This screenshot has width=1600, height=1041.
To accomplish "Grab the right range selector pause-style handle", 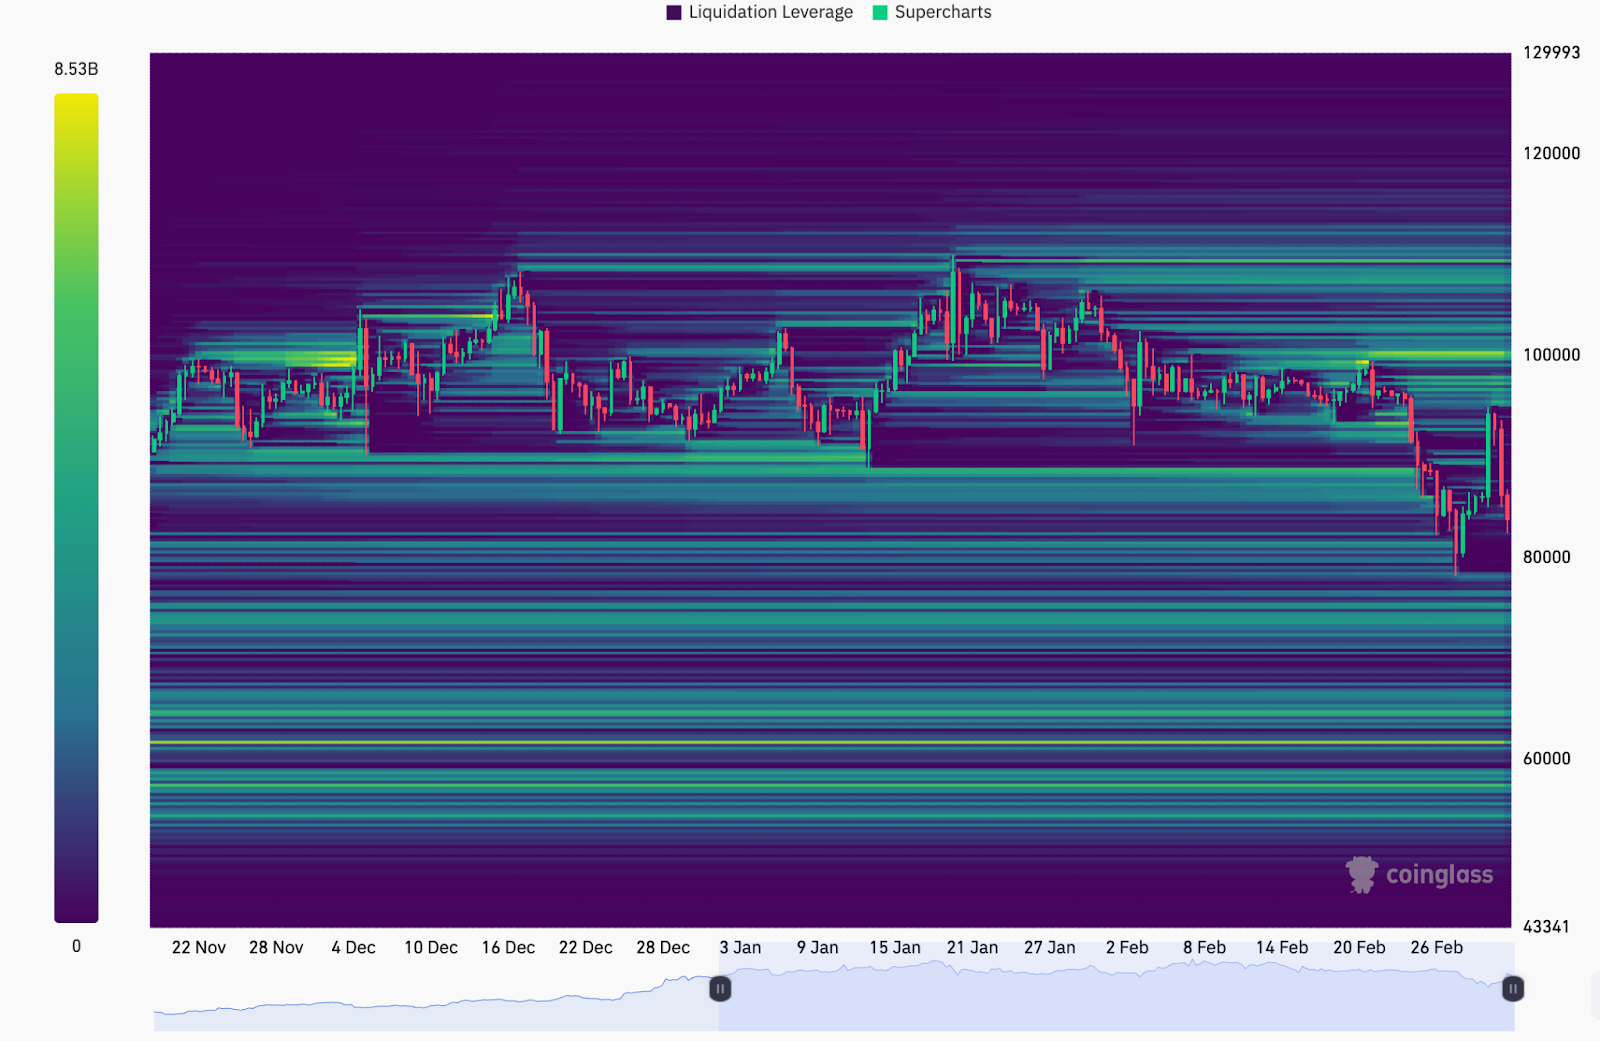I will pos(1513,989).
